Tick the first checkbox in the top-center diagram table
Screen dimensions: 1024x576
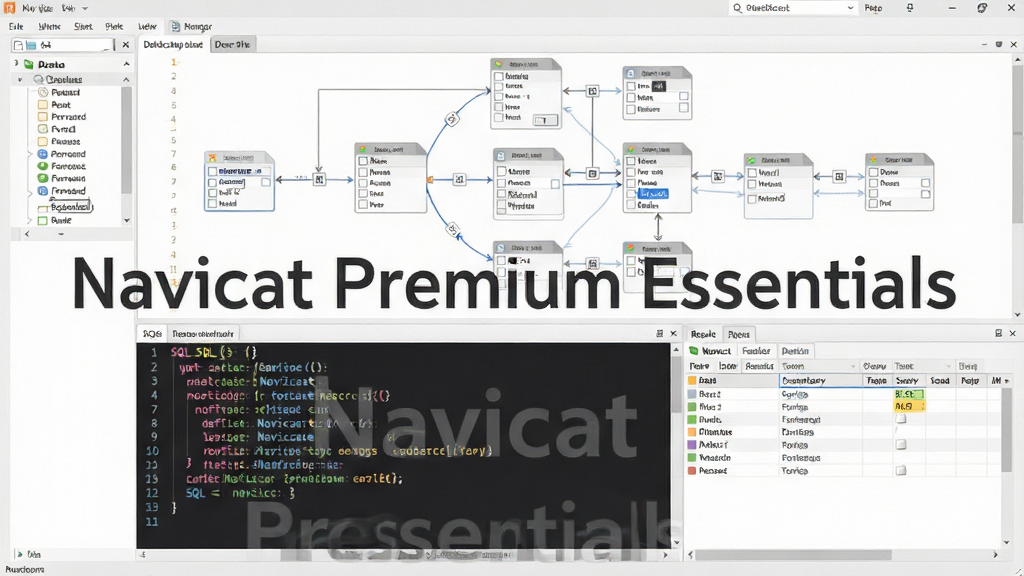499,76
